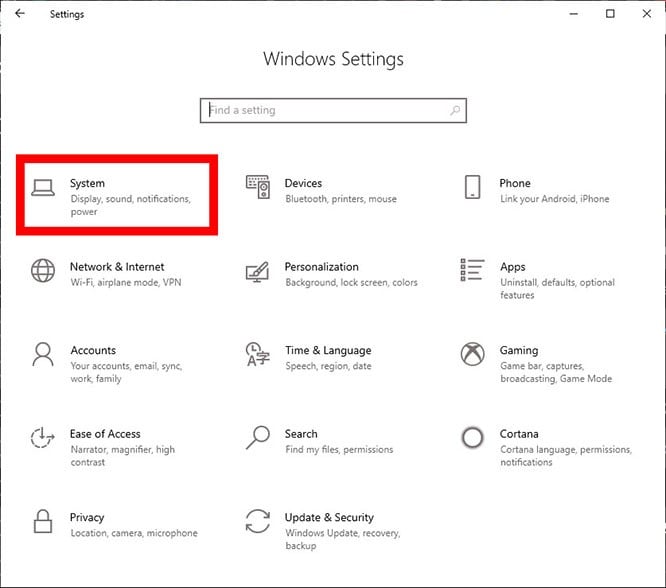The image size is (666, 588).
Task: Click the Update & Security refresh arrows icon
Action: (x=258, y=521)
